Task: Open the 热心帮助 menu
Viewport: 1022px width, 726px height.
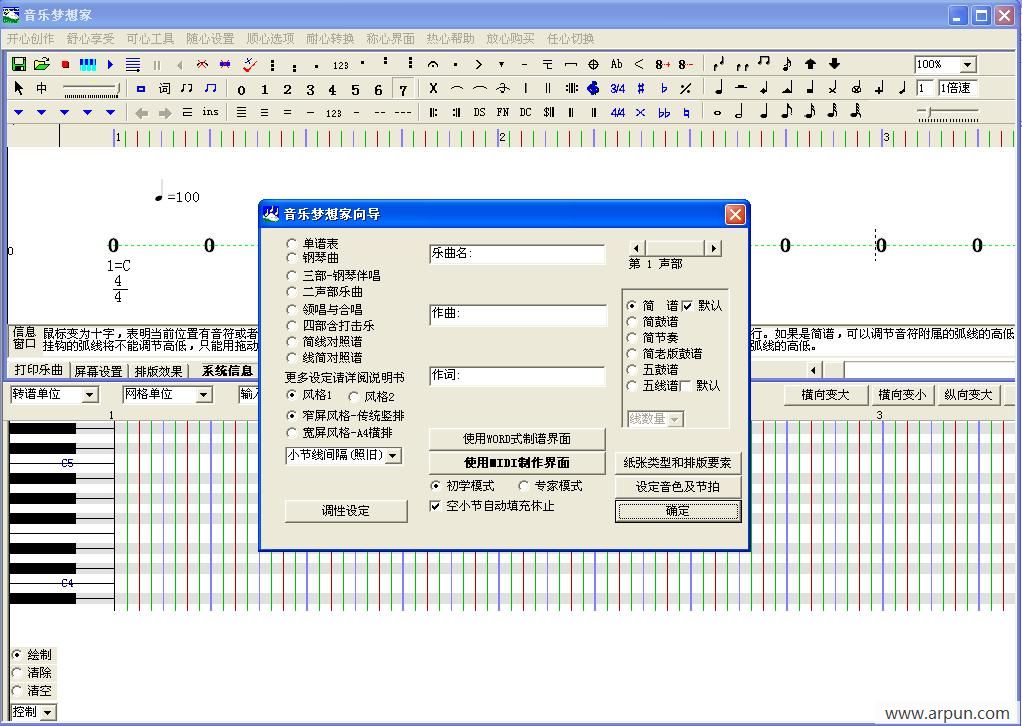Action: [450, 39]
